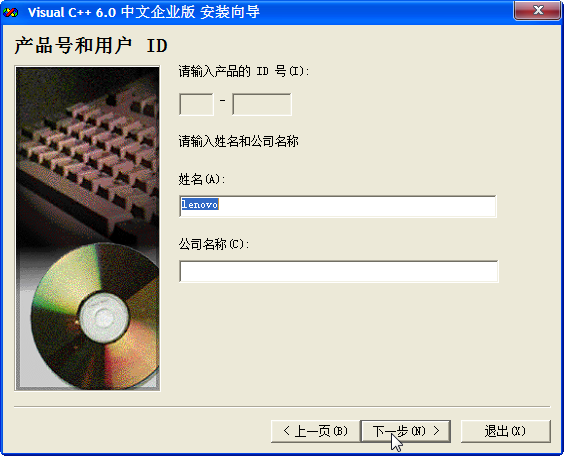
Task: Click the CD's silver center hub
Action: tap(103, 318)
